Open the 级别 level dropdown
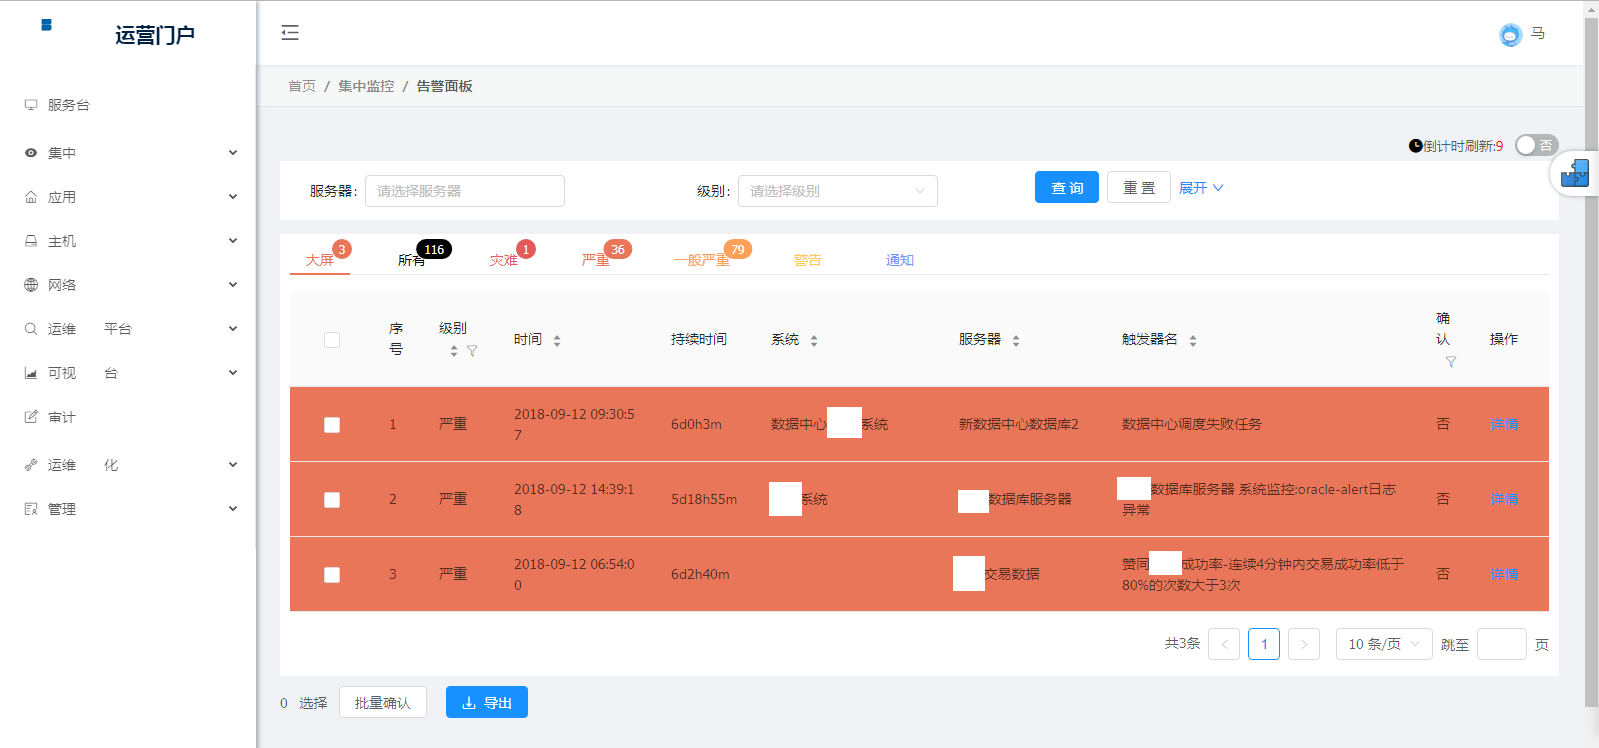The image size is (1599, 748). coord(838,191)
